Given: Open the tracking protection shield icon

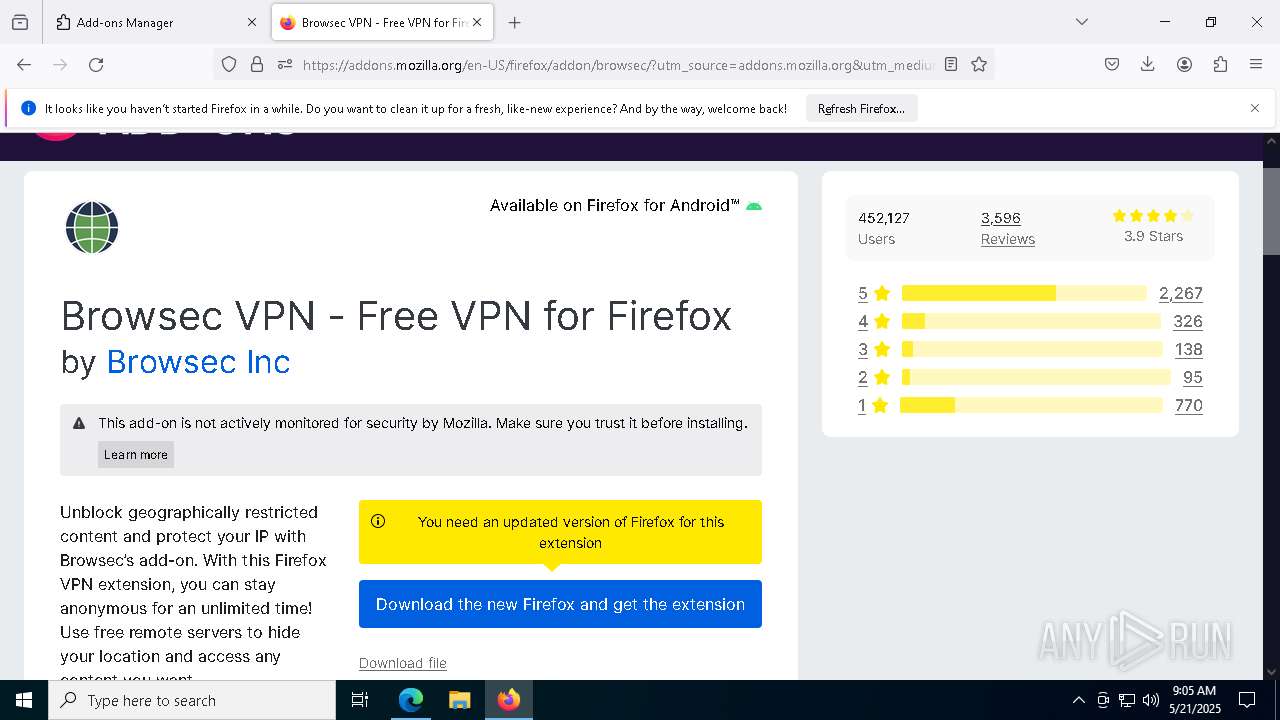Looking at the screenshot, I should tap(229, 64).
